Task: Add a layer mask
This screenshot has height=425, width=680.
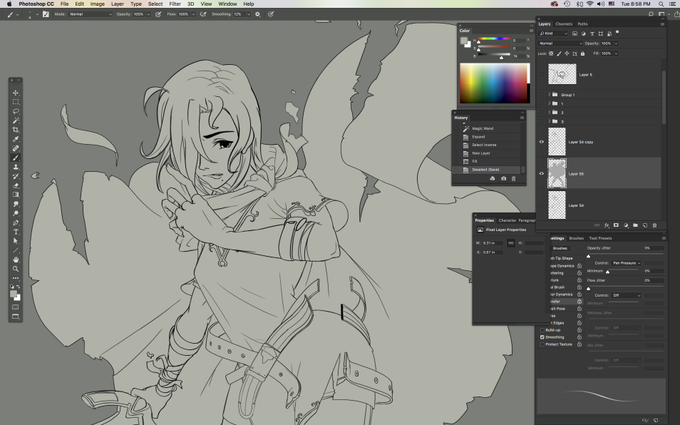Action: 616,225
